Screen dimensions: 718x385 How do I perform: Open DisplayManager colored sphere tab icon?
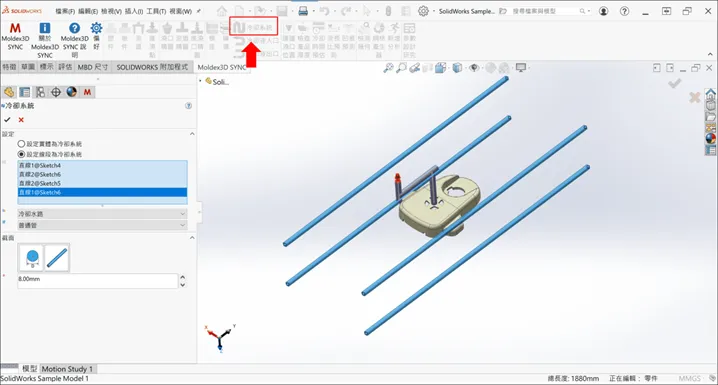[x=71, y=92]
